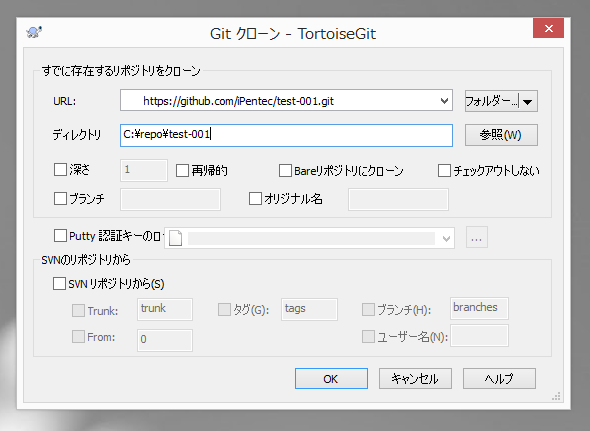Open help with ヘルプ button

pos(499,379)
